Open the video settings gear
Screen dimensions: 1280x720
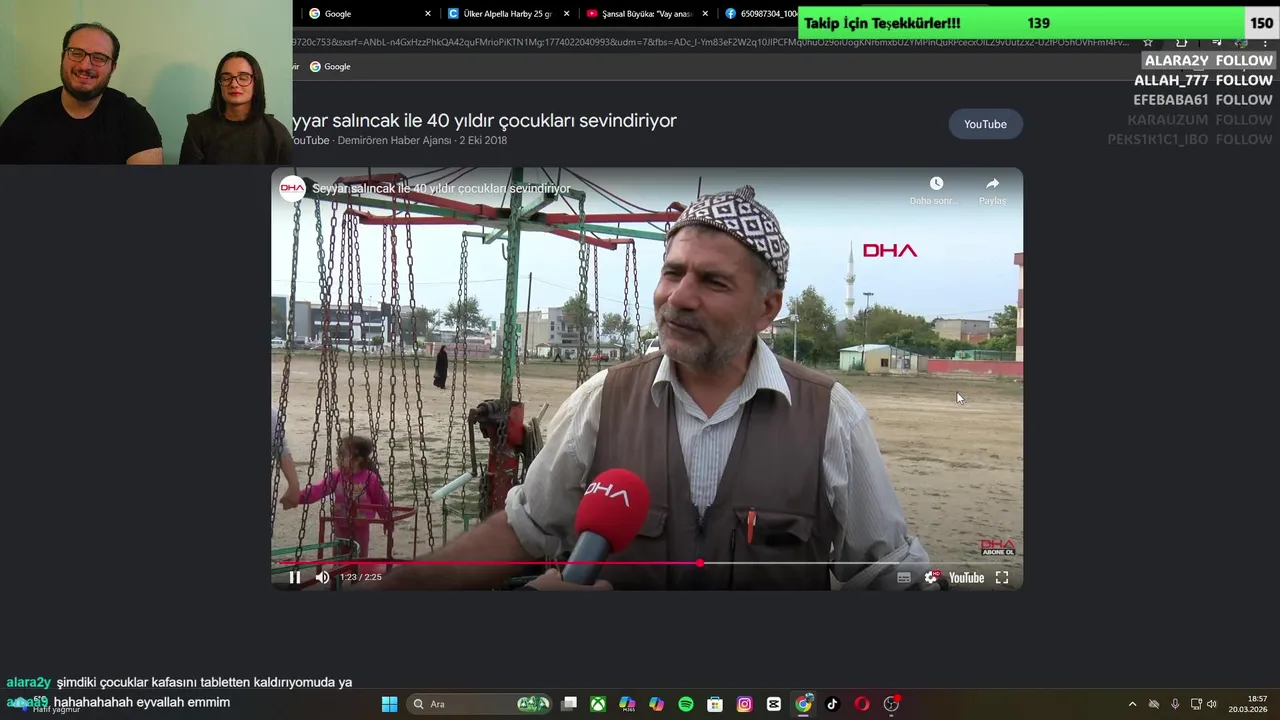[932, 578]
